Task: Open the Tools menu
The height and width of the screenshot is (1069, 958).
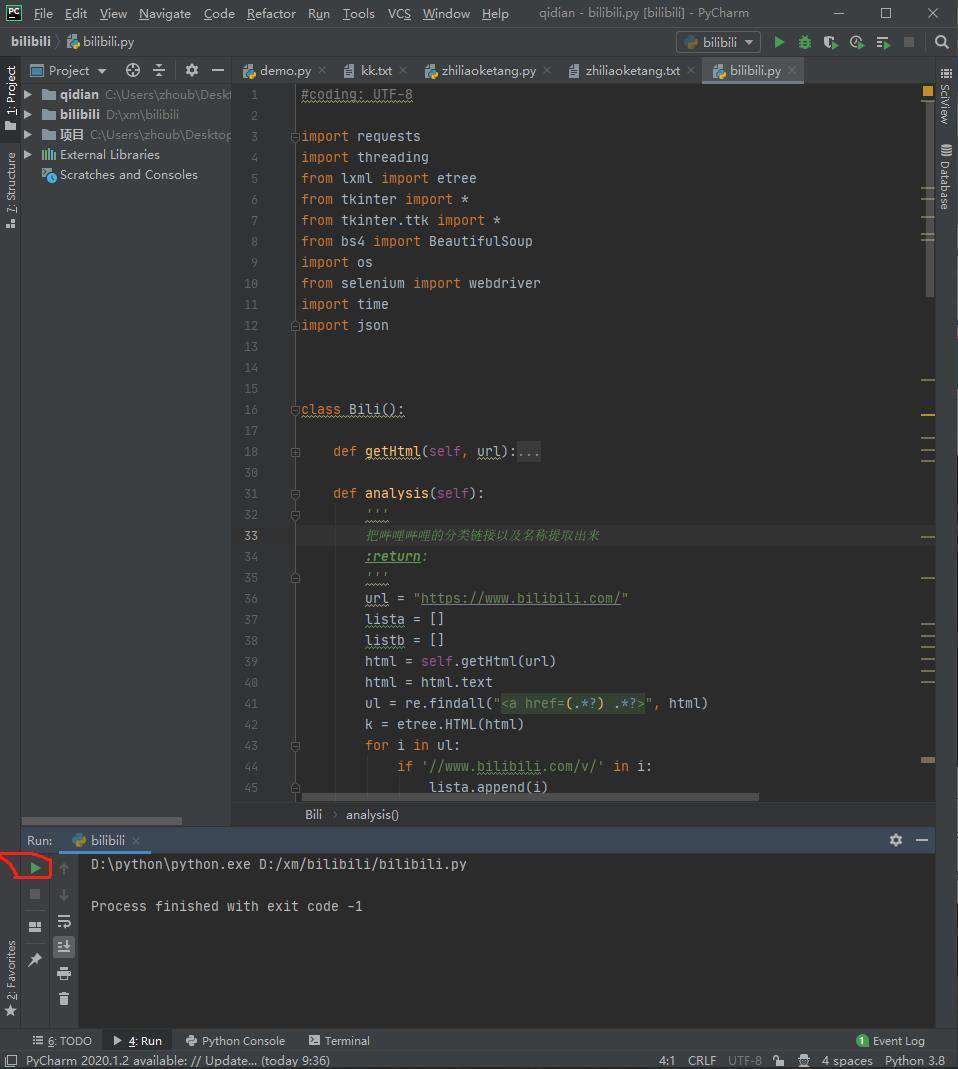Action: pyautogui.click(x=358, y=14)
